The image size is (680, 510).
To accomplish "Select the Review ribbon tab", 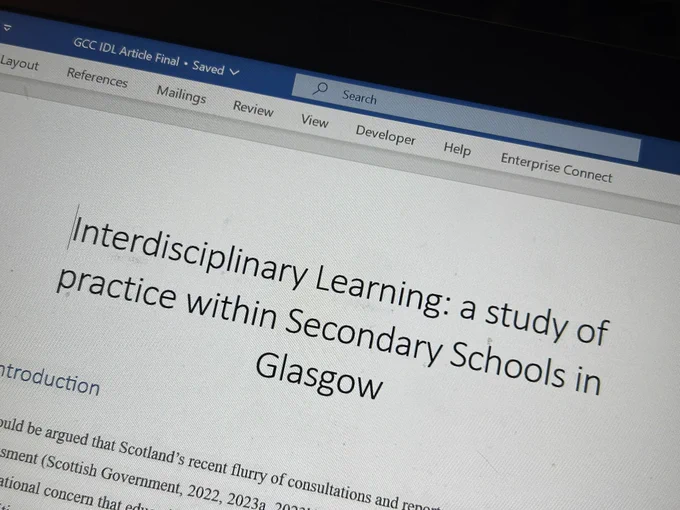I will click(253, 108).
